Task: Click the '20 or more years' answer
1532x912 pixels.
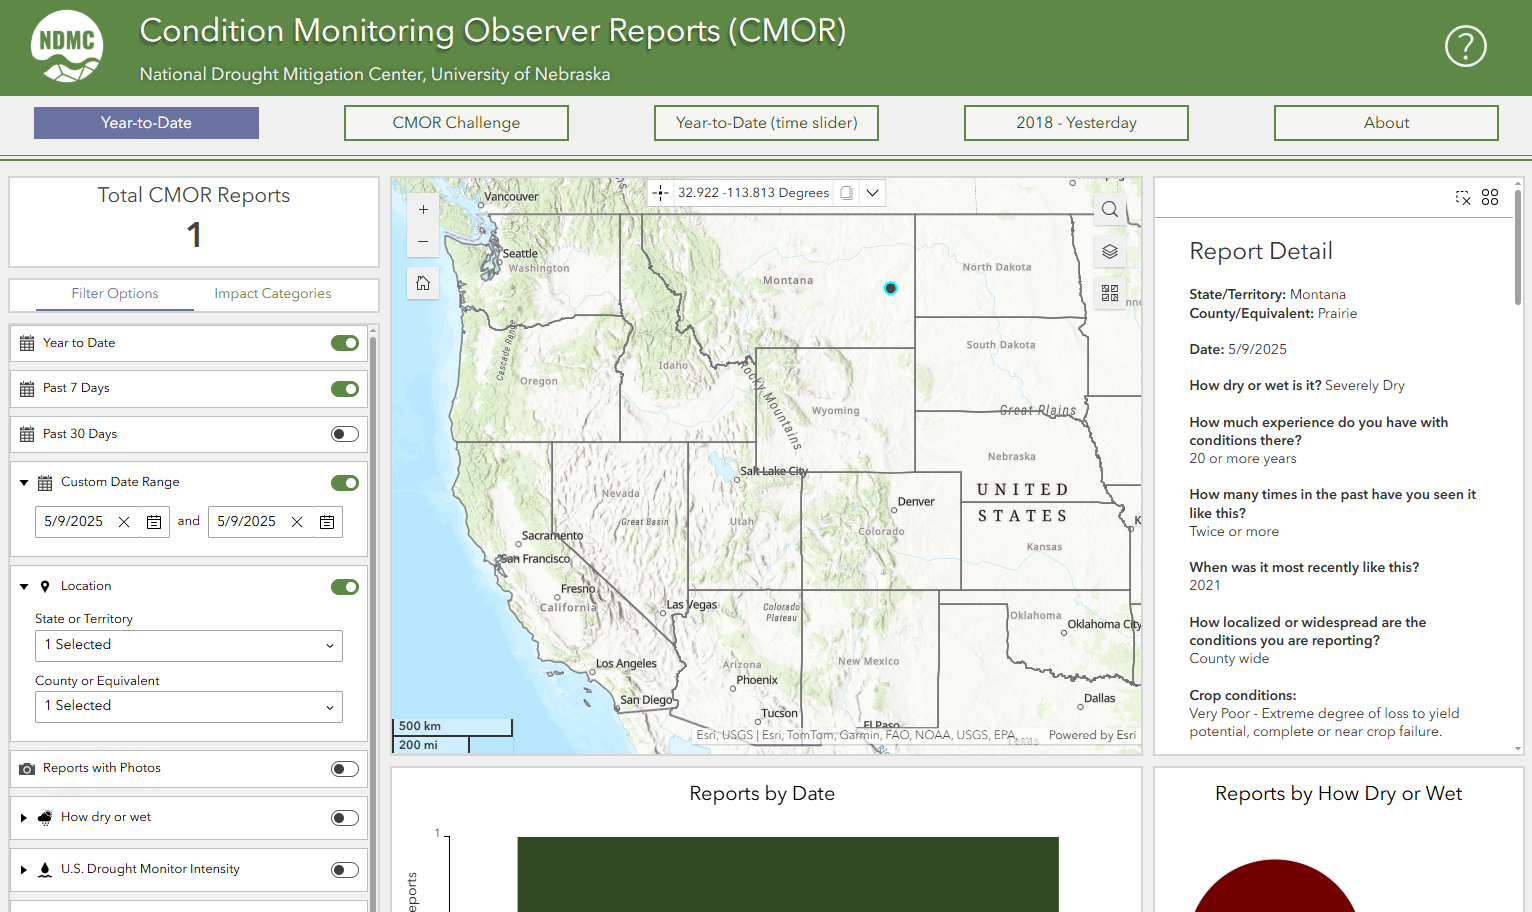Action: (x=1243, y=459)
